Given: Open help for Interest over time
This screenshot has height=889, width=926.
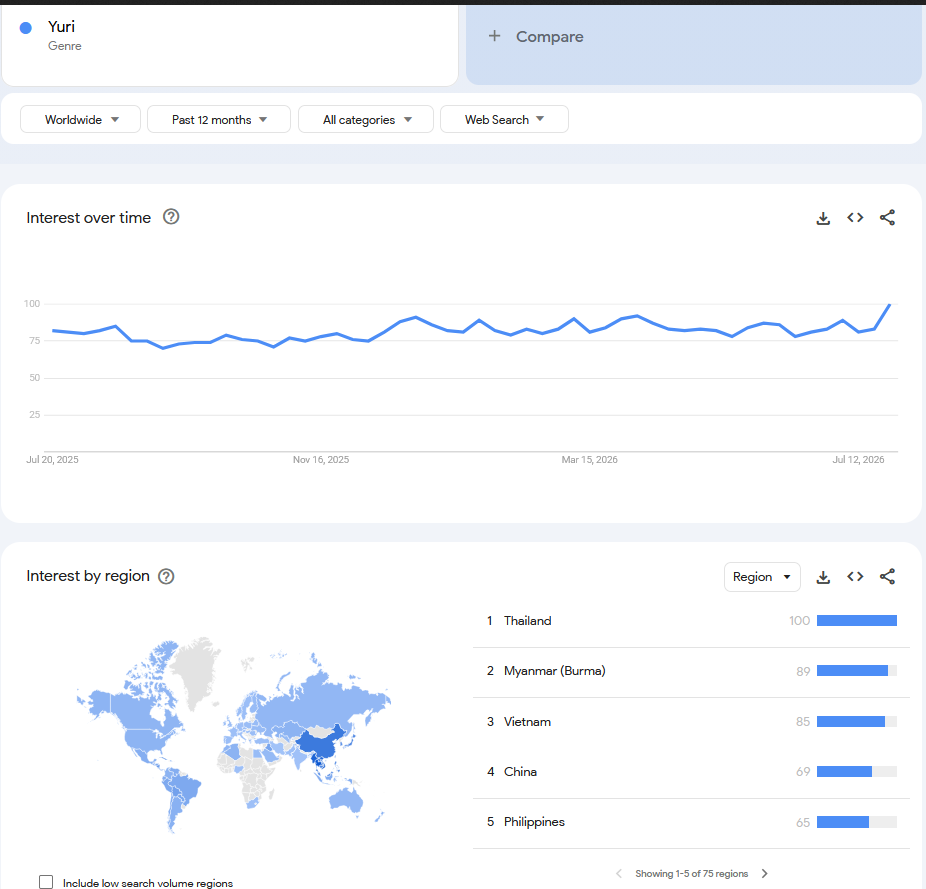Looking at the screenshot, I should click(171, 217).
